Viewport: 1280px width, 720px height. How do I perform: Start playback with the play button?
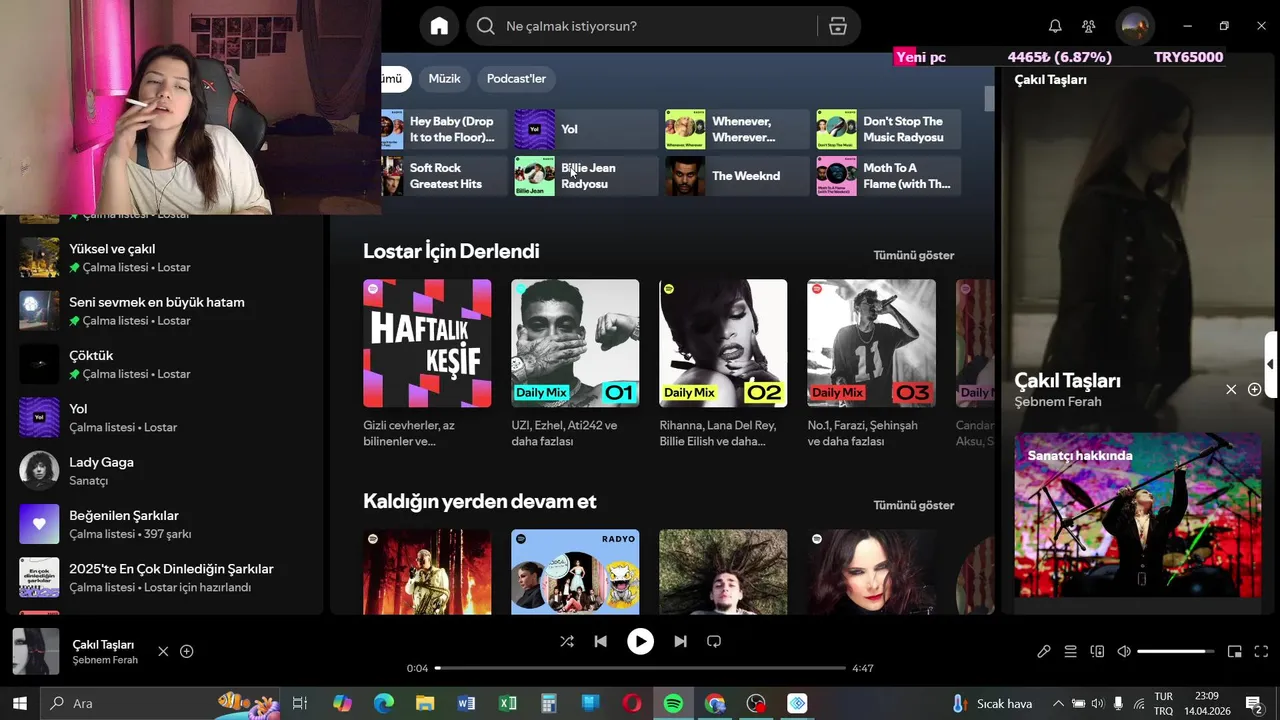tap(640, 641)
